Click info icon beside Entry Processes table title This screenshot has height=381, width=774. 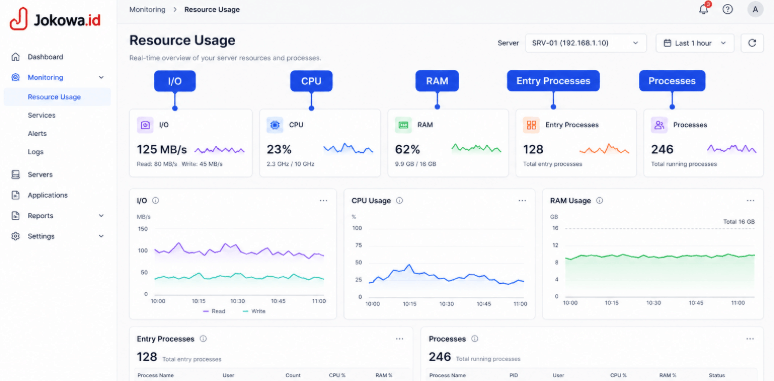(203, 339)
